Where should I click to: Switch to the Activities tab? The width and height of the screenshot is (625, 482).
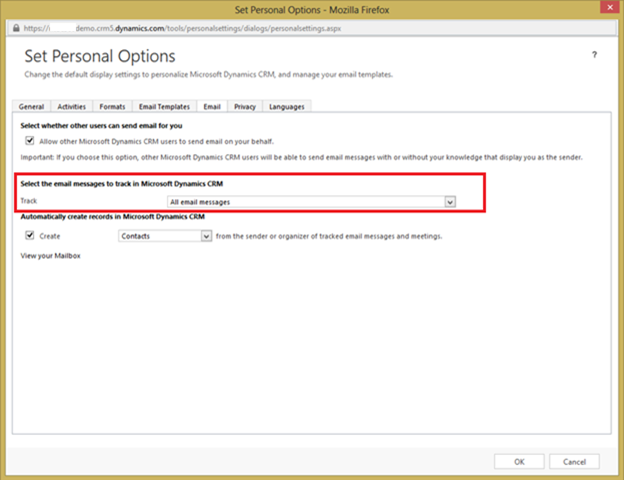click(71, 106)
